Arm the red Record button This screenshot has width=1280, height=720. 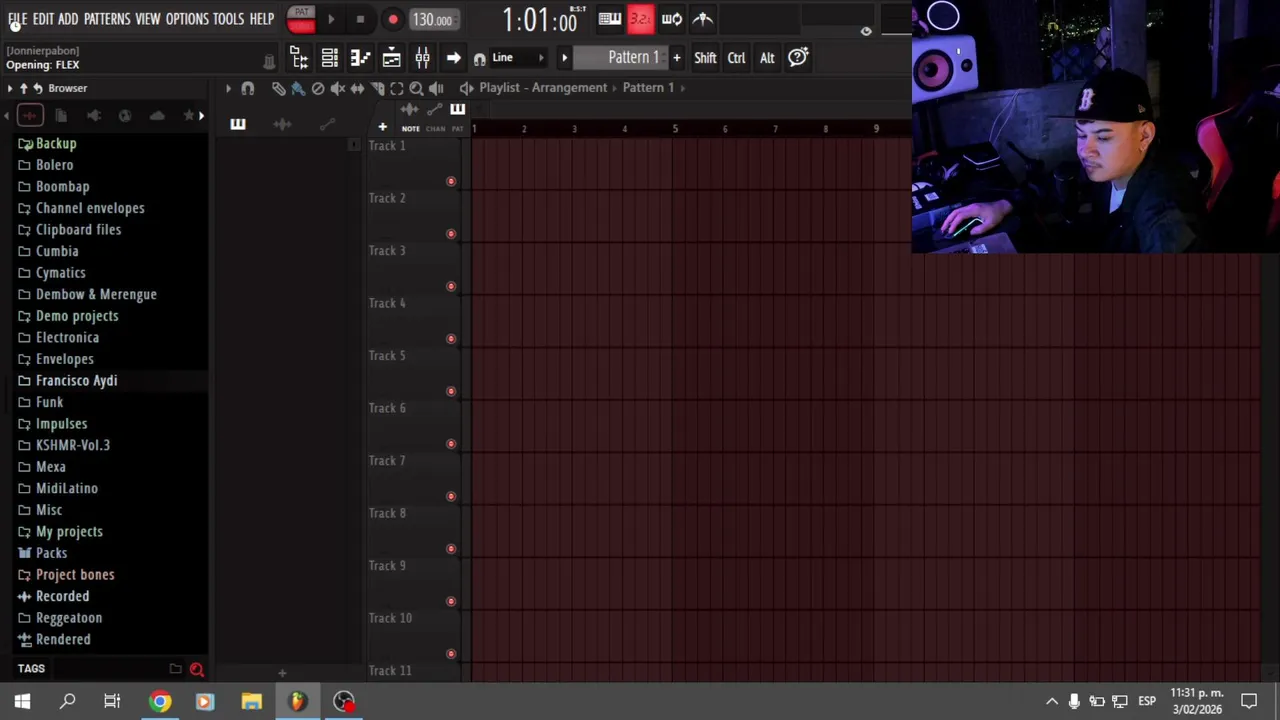[393, 19]
